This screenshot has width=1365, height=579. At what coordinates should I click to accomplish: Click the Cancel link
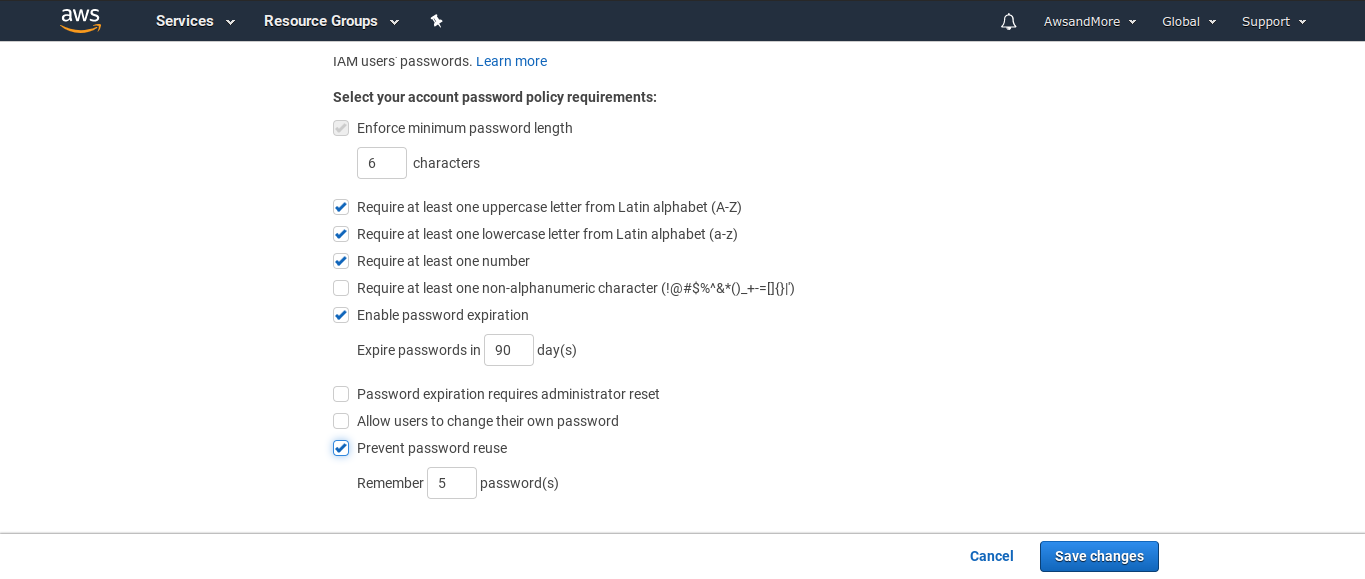click(x=992, y=556)
